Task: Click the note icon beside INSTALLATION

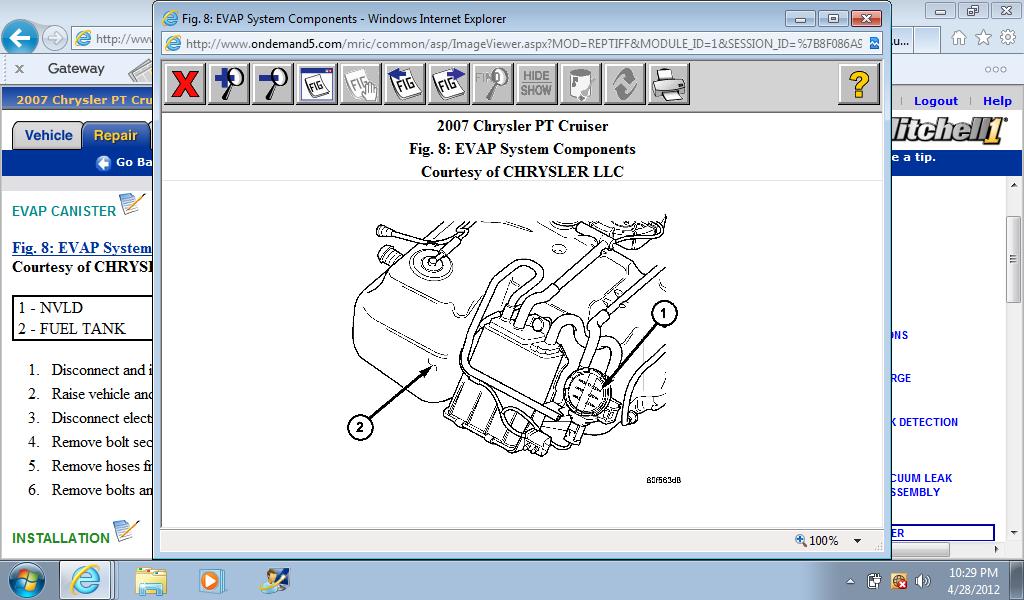Action: [x=126, y=531]
